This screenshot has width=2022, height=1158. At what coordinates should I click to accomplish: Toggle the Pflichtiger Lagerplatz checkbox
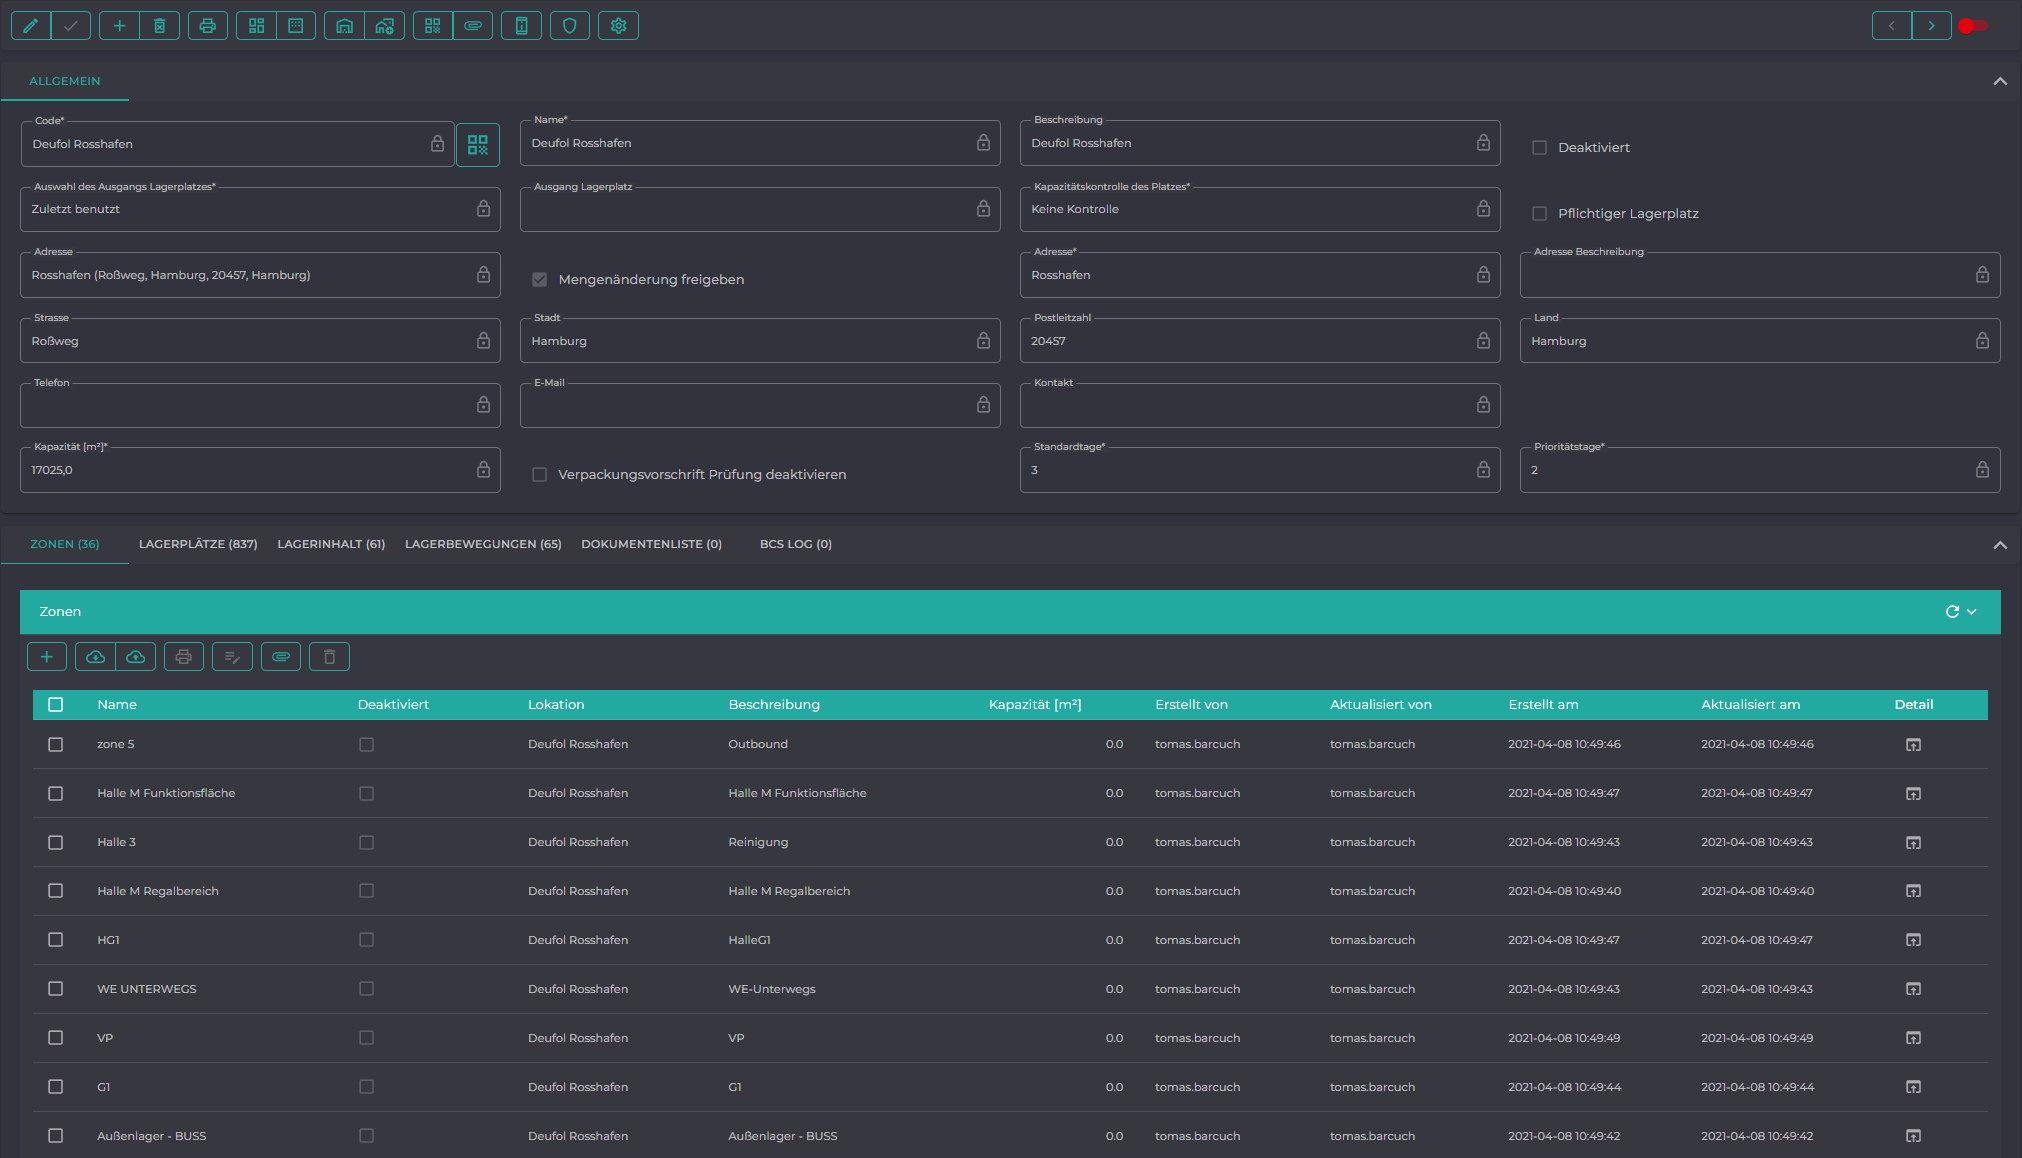click(1540, 214)
